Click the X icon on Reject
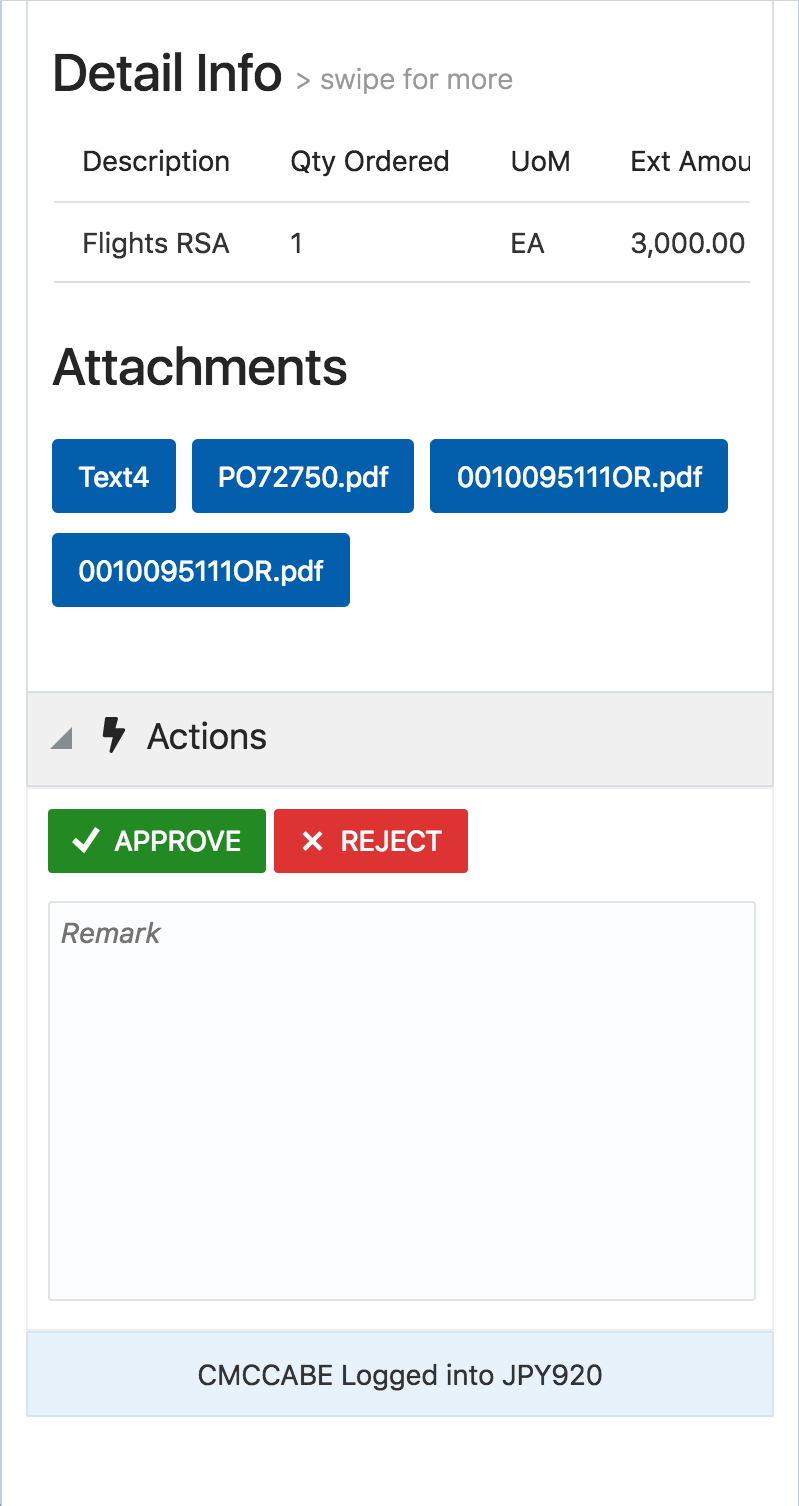 (312, 841)
